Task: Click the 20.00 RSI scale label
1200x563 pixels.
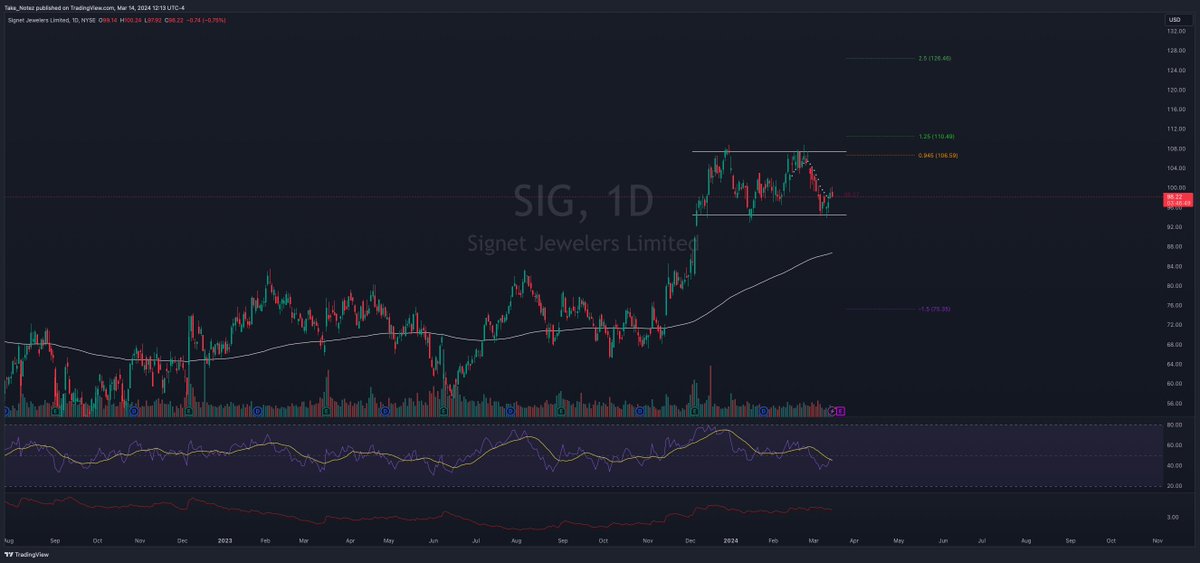Action: click(x=1174, y=486)
